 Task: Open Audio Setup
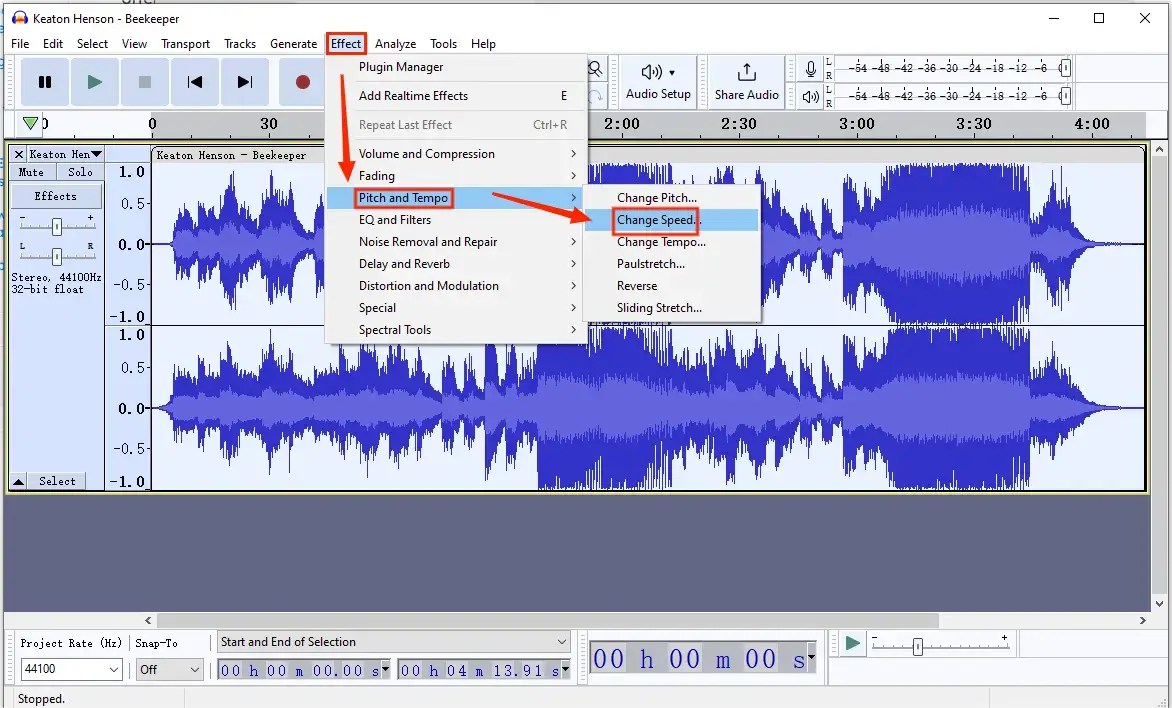pyautogui.click(x=658, y=82)
